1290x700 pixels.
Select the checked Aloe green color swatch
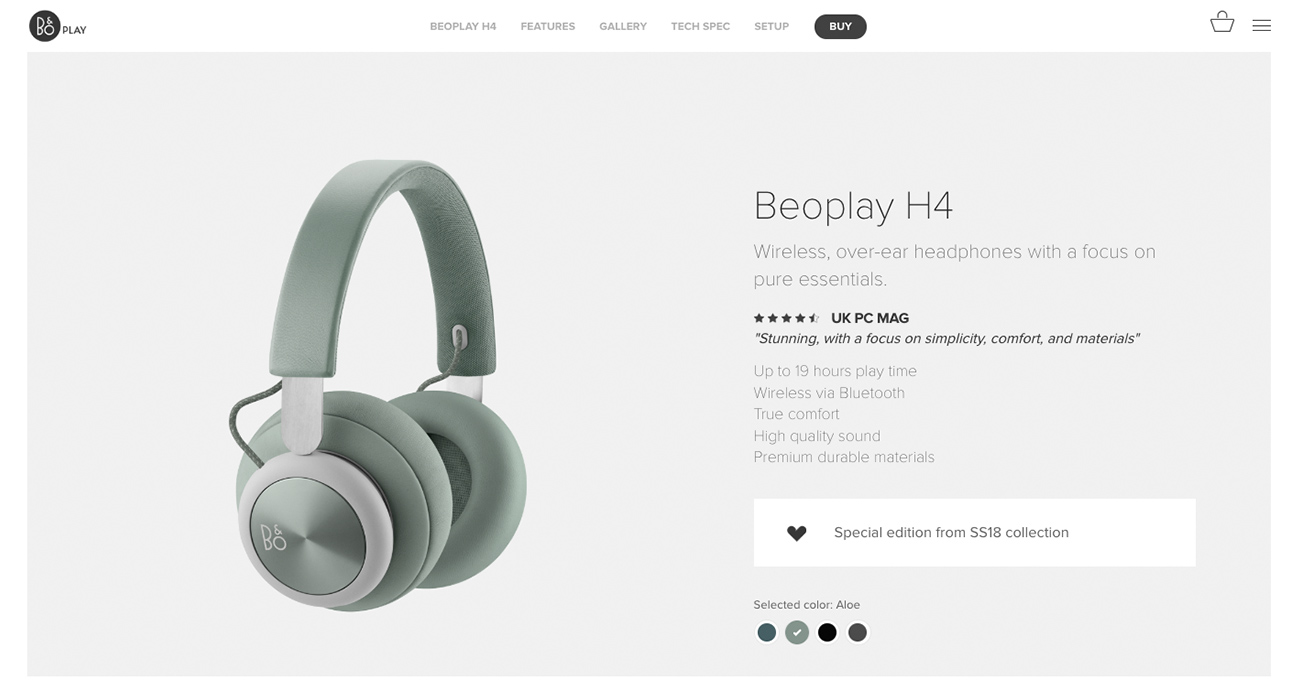coord(797,632)
